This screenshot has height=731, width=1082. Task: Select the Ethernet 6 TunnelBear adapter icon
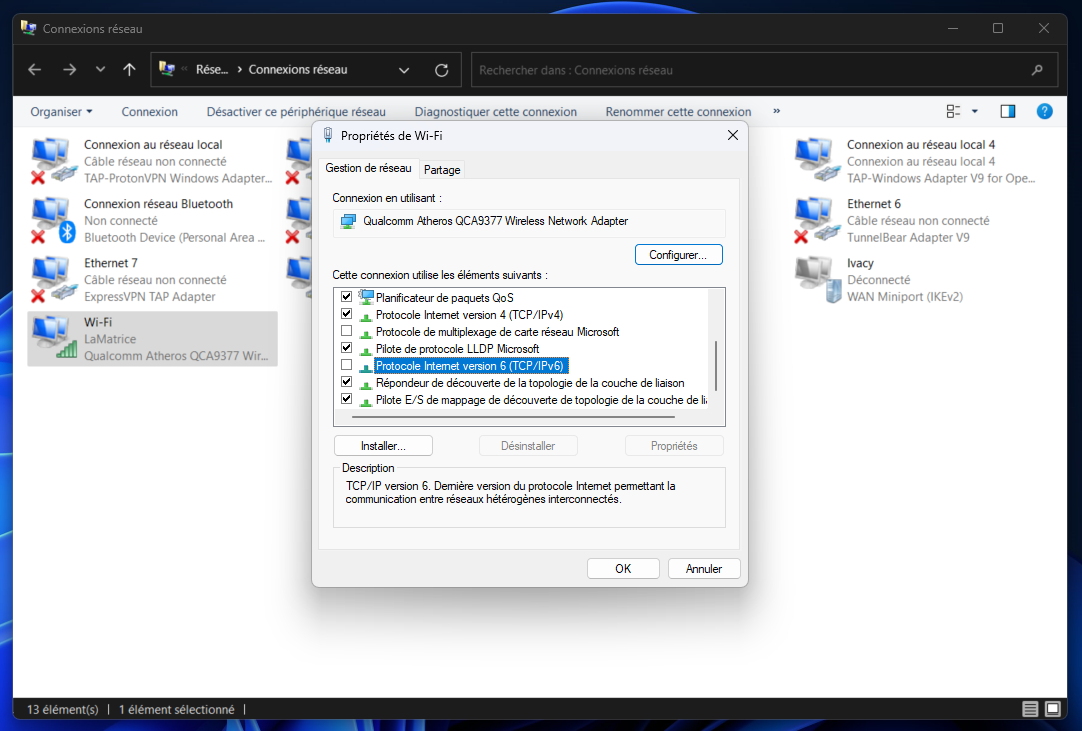point(816,220)
